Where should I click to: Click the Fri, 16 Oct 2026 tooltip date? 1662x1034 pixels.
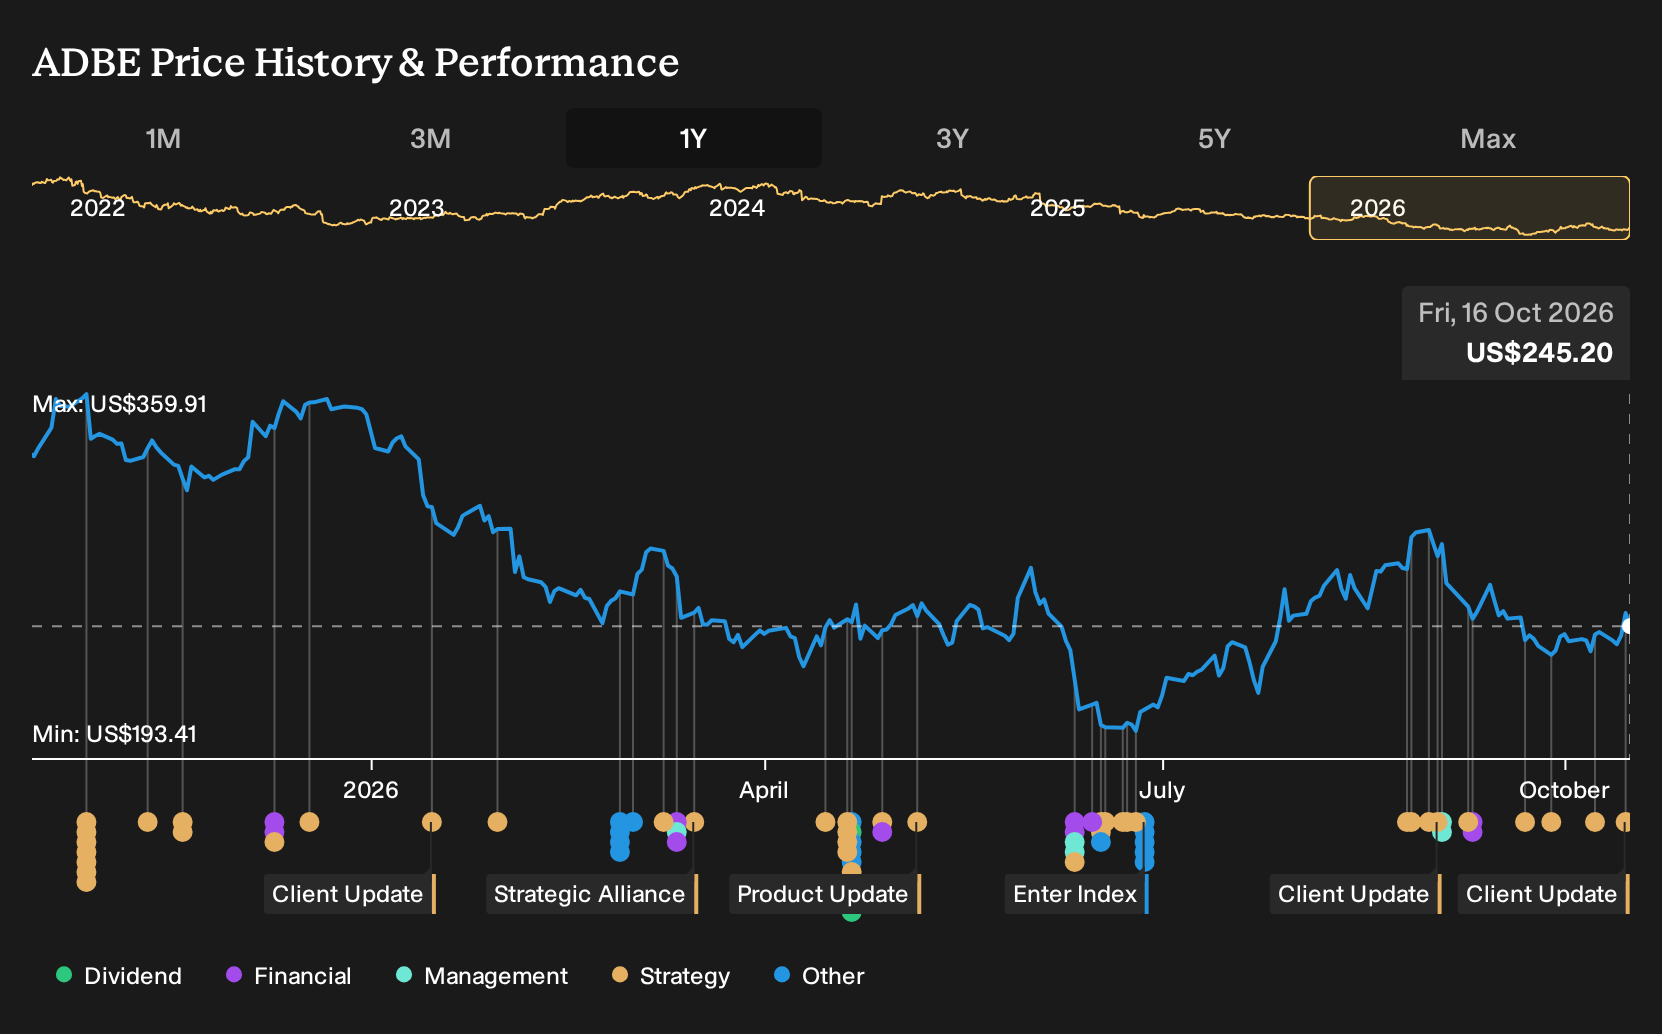tap(1516, 313)
